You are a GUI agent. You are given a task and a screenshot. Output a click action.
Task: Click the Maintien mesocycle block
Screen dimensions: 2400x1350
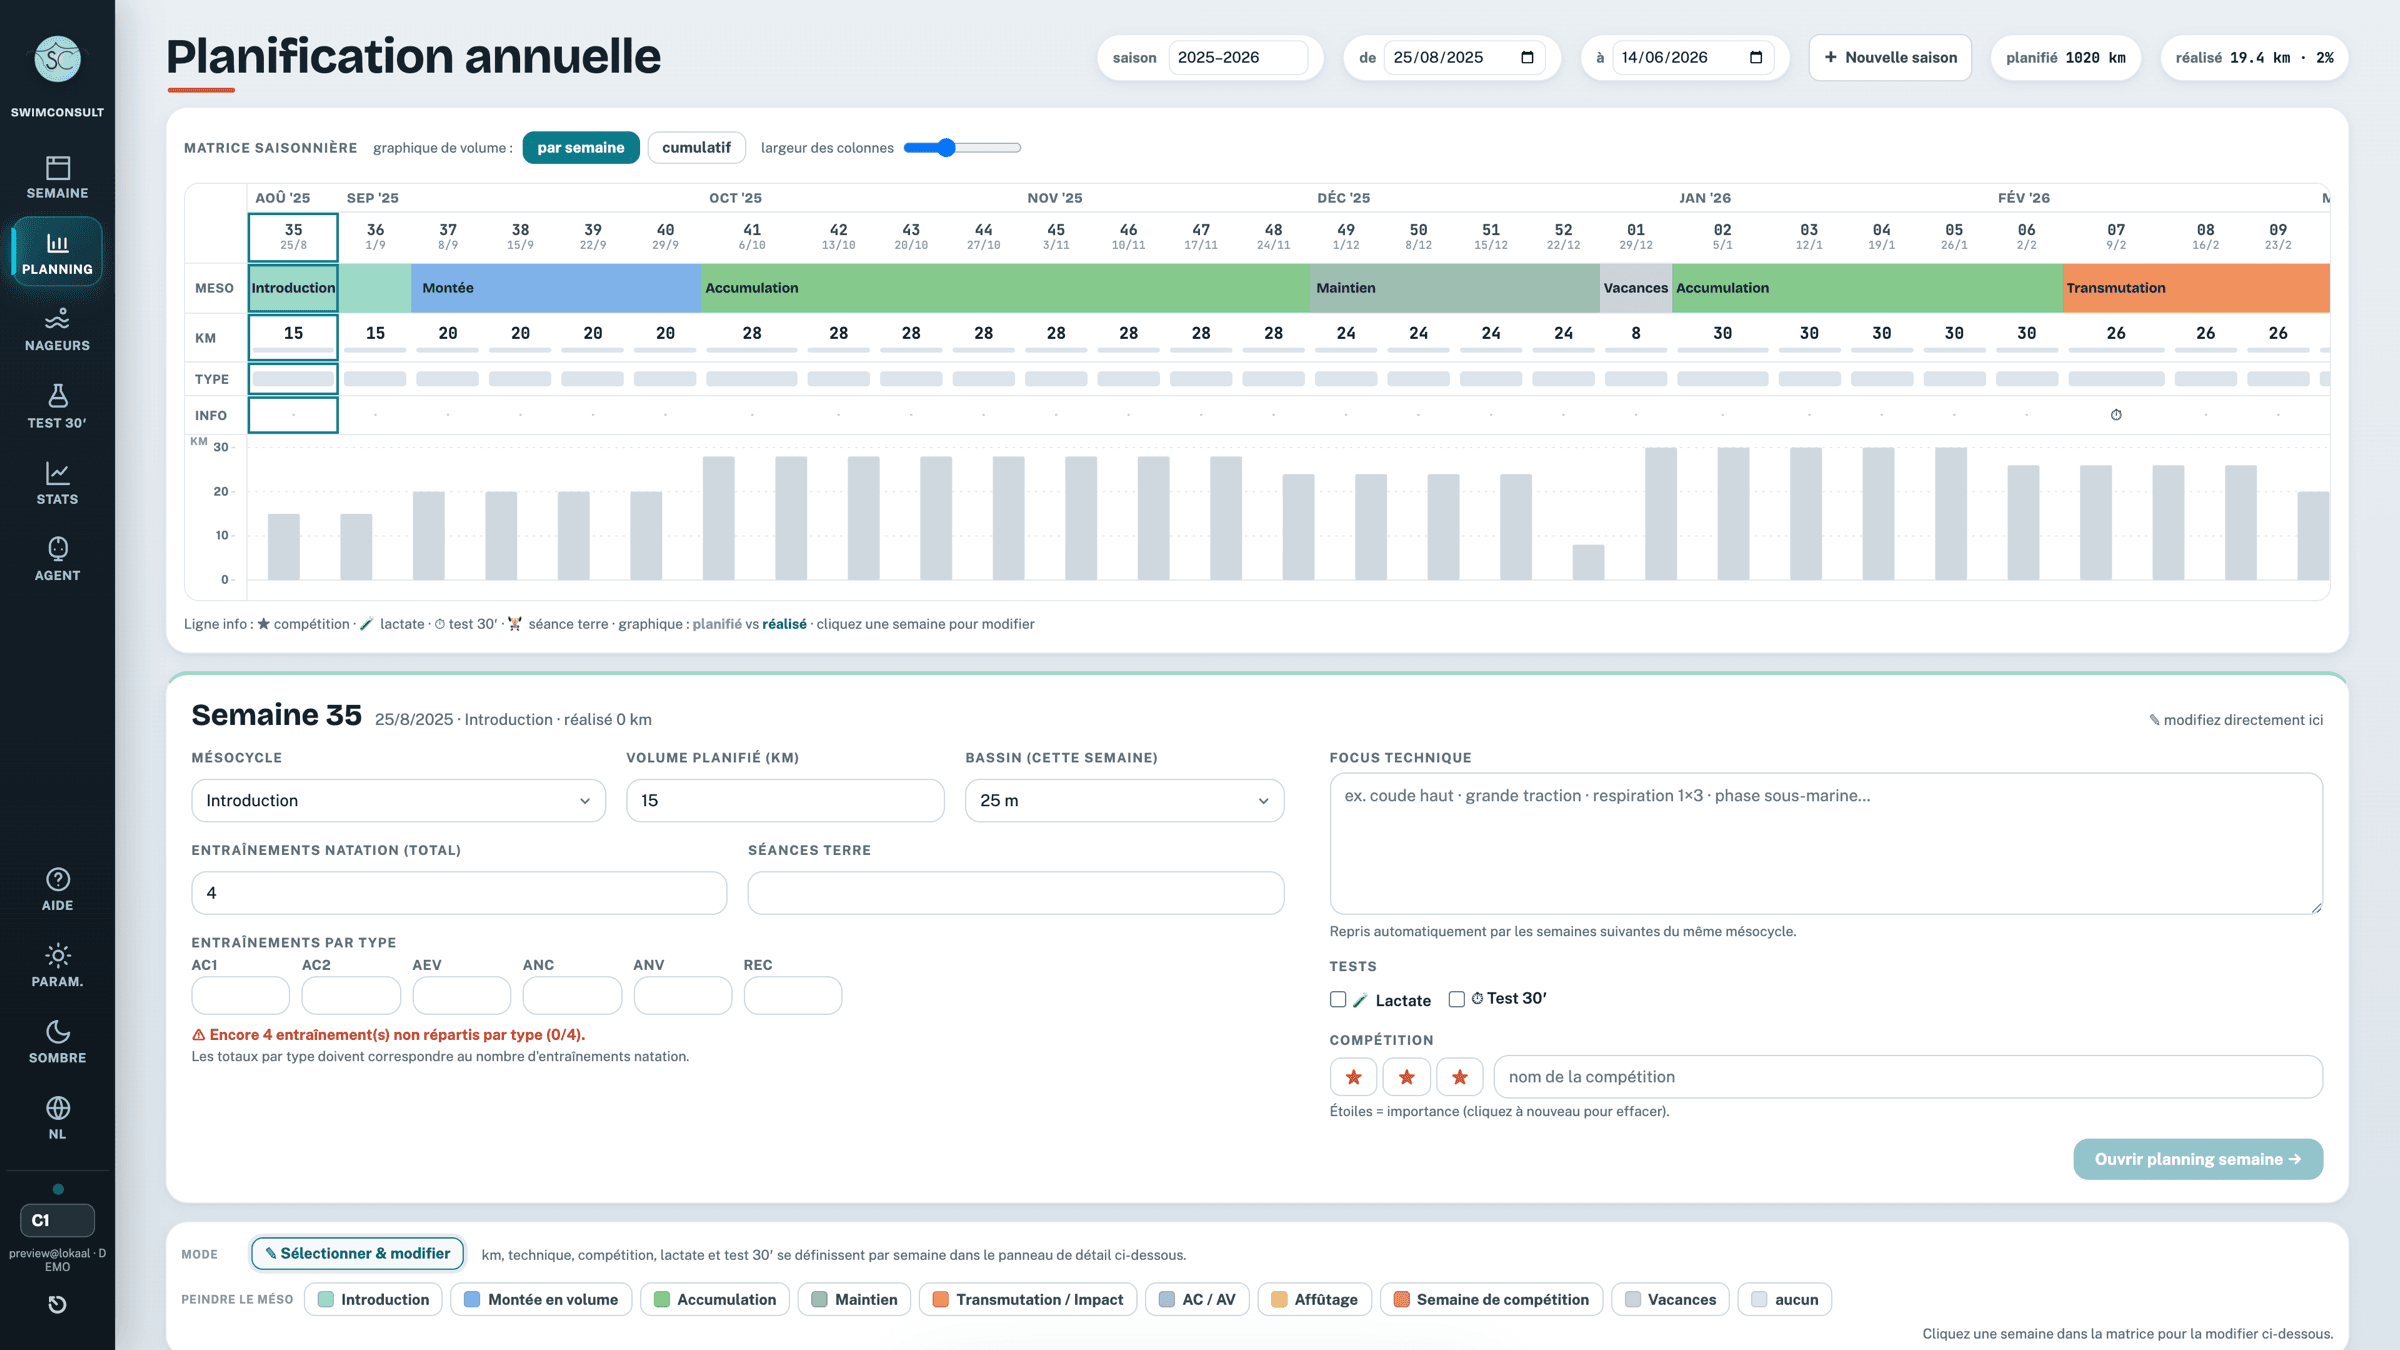pos(1455,288)
